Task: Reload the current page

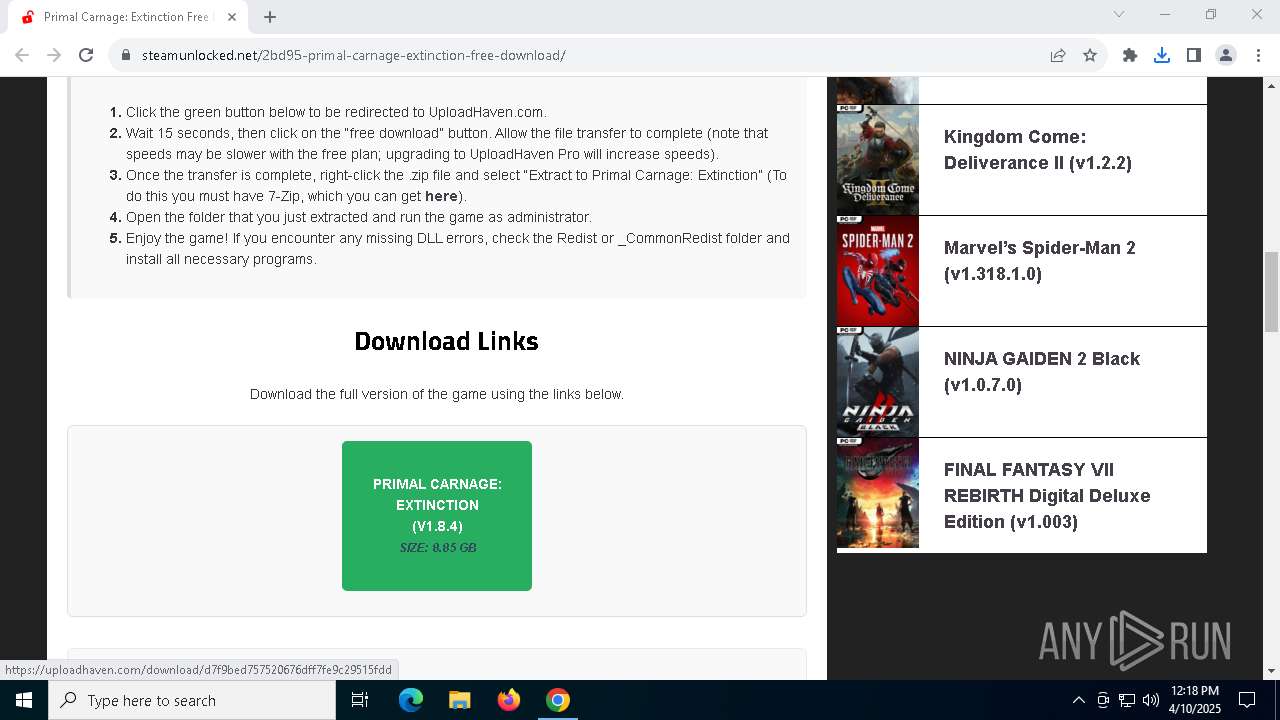Action: (86, 55)
